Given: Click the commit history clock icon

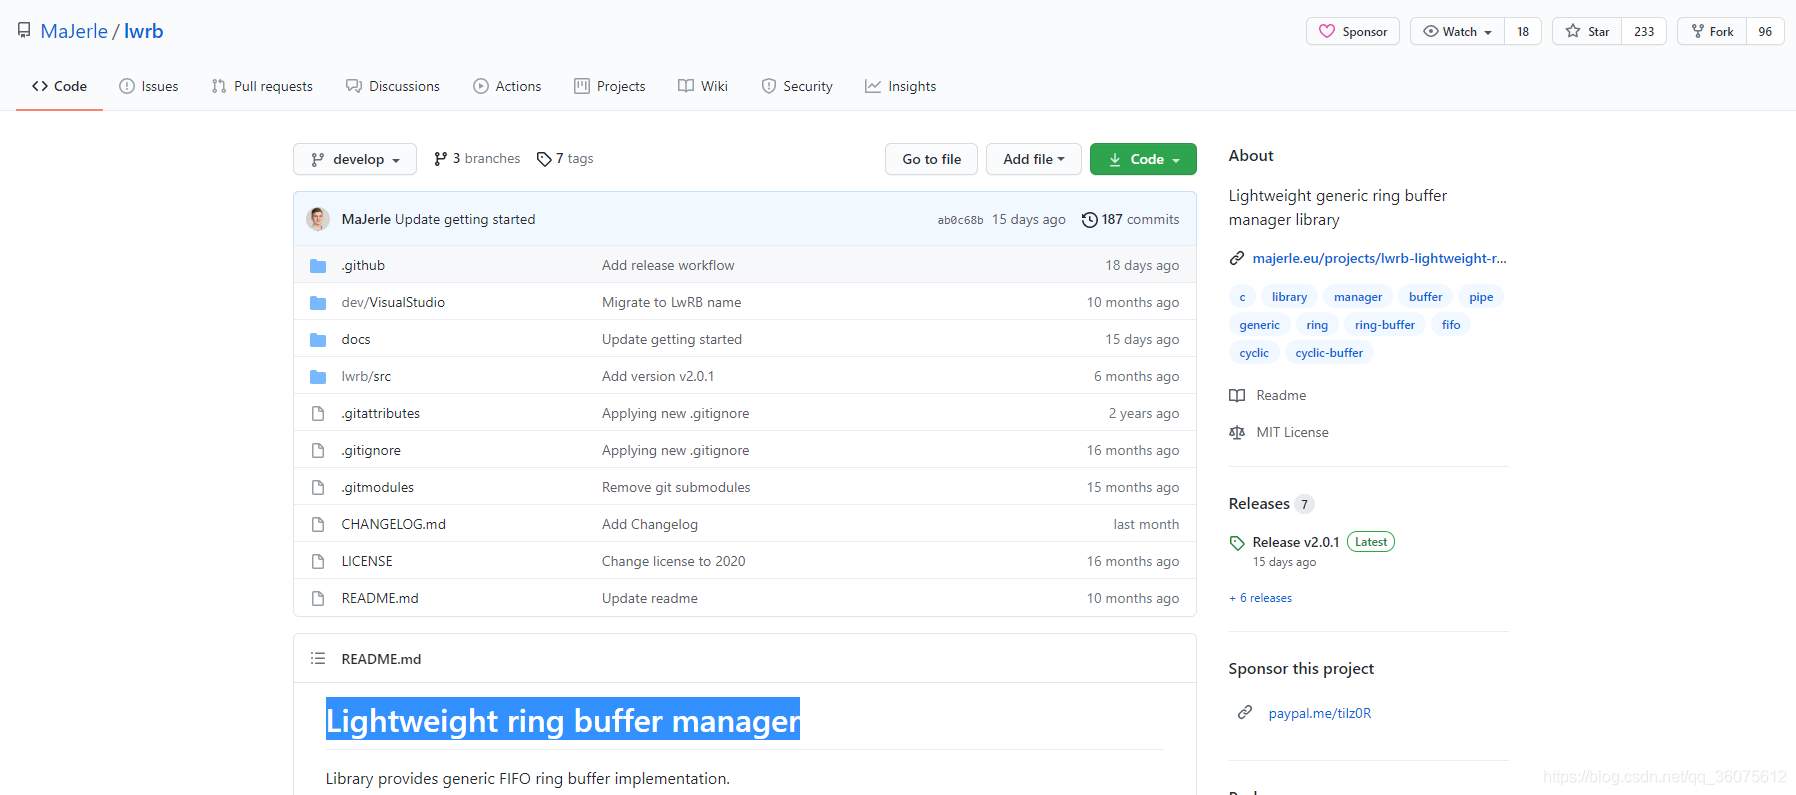Looking at the screenshot, I should (1089, 219).
